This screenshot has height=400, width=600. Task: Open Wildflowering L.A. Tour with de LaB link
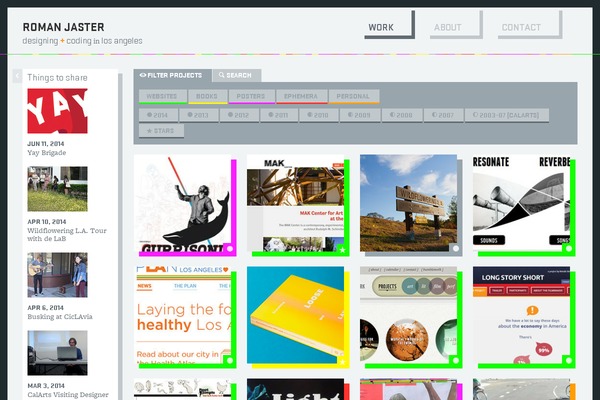coord(67,235)
